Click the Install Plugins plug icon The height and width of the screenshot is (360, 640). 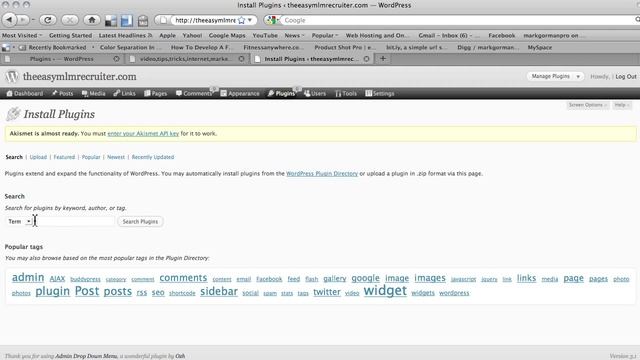(x=13, y=114)
